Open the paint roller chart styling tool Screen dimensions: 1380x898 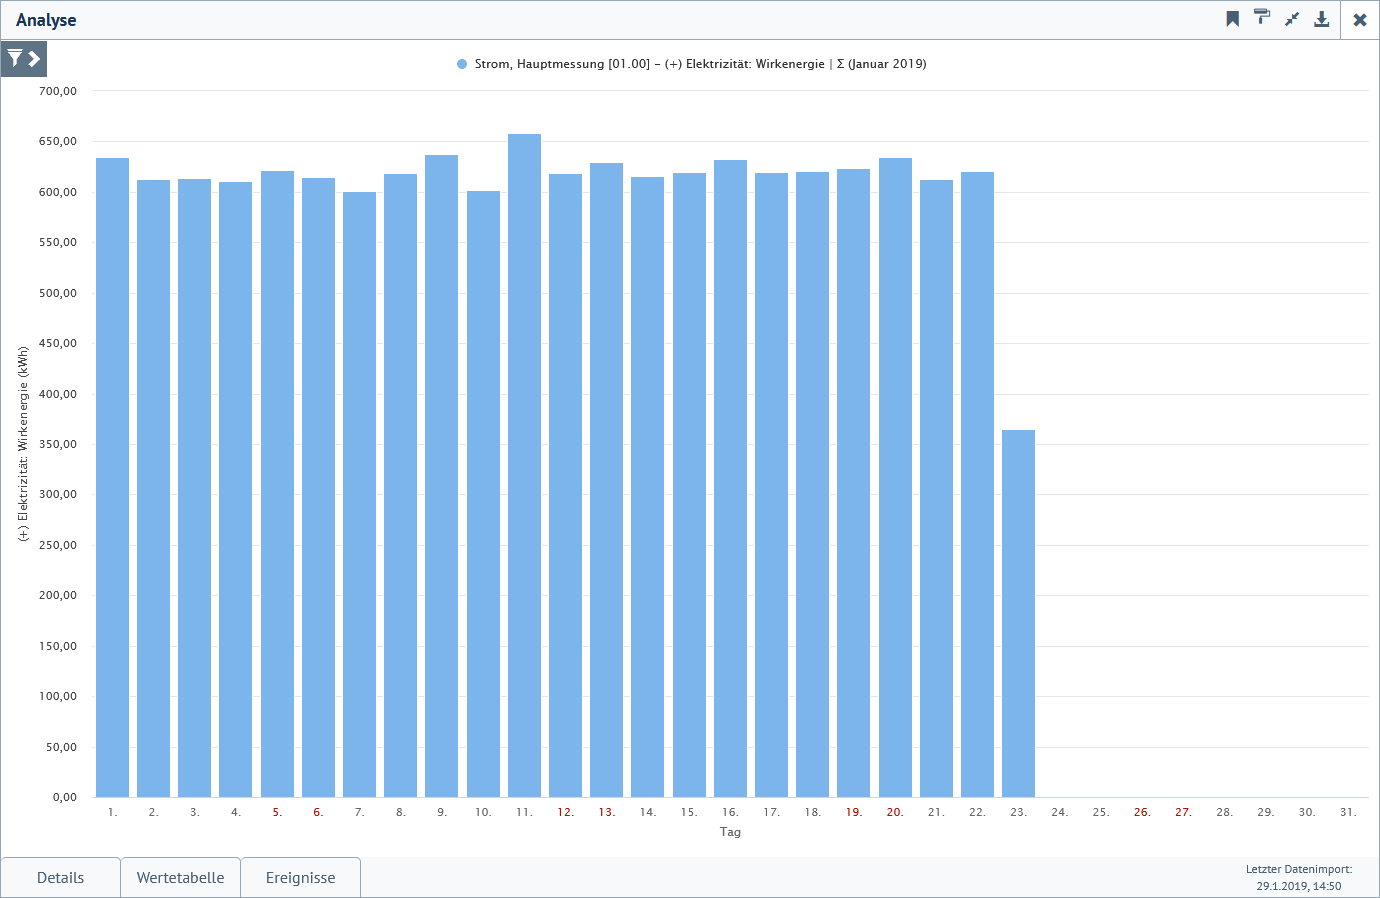(x=1262, y=18)
